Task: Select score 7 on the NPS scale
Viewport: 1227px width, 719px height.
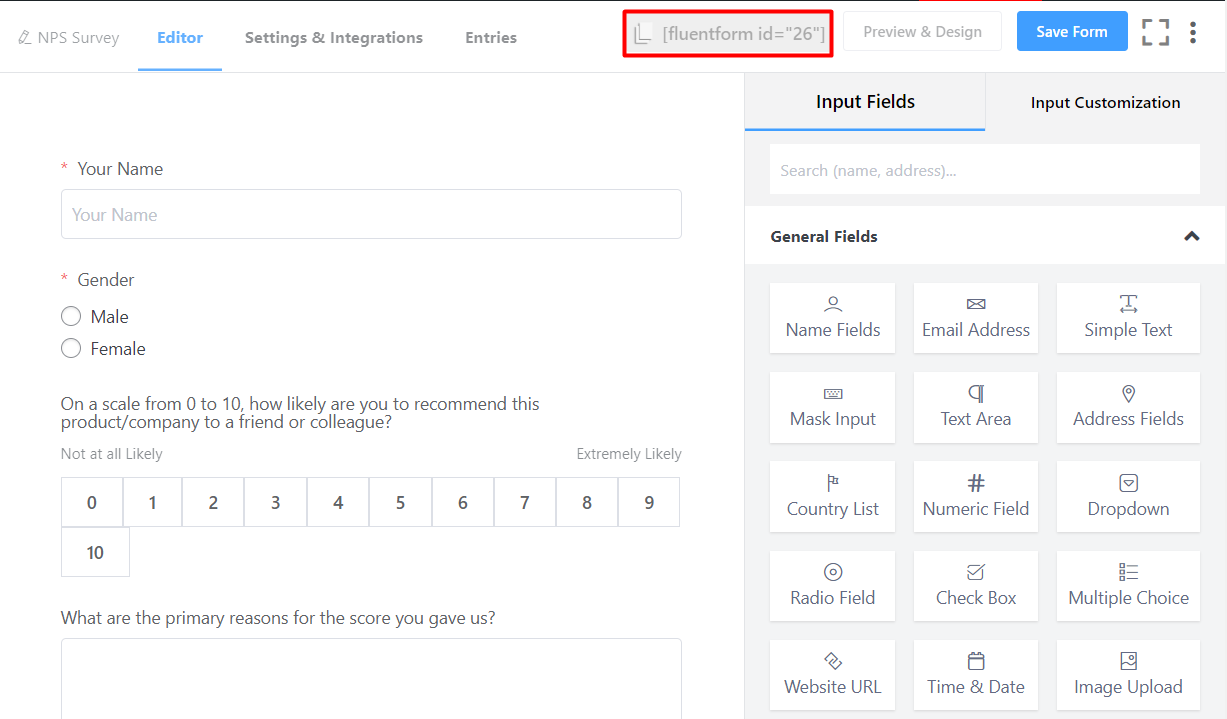Action: pyautogui.click(x=524, y=501)
